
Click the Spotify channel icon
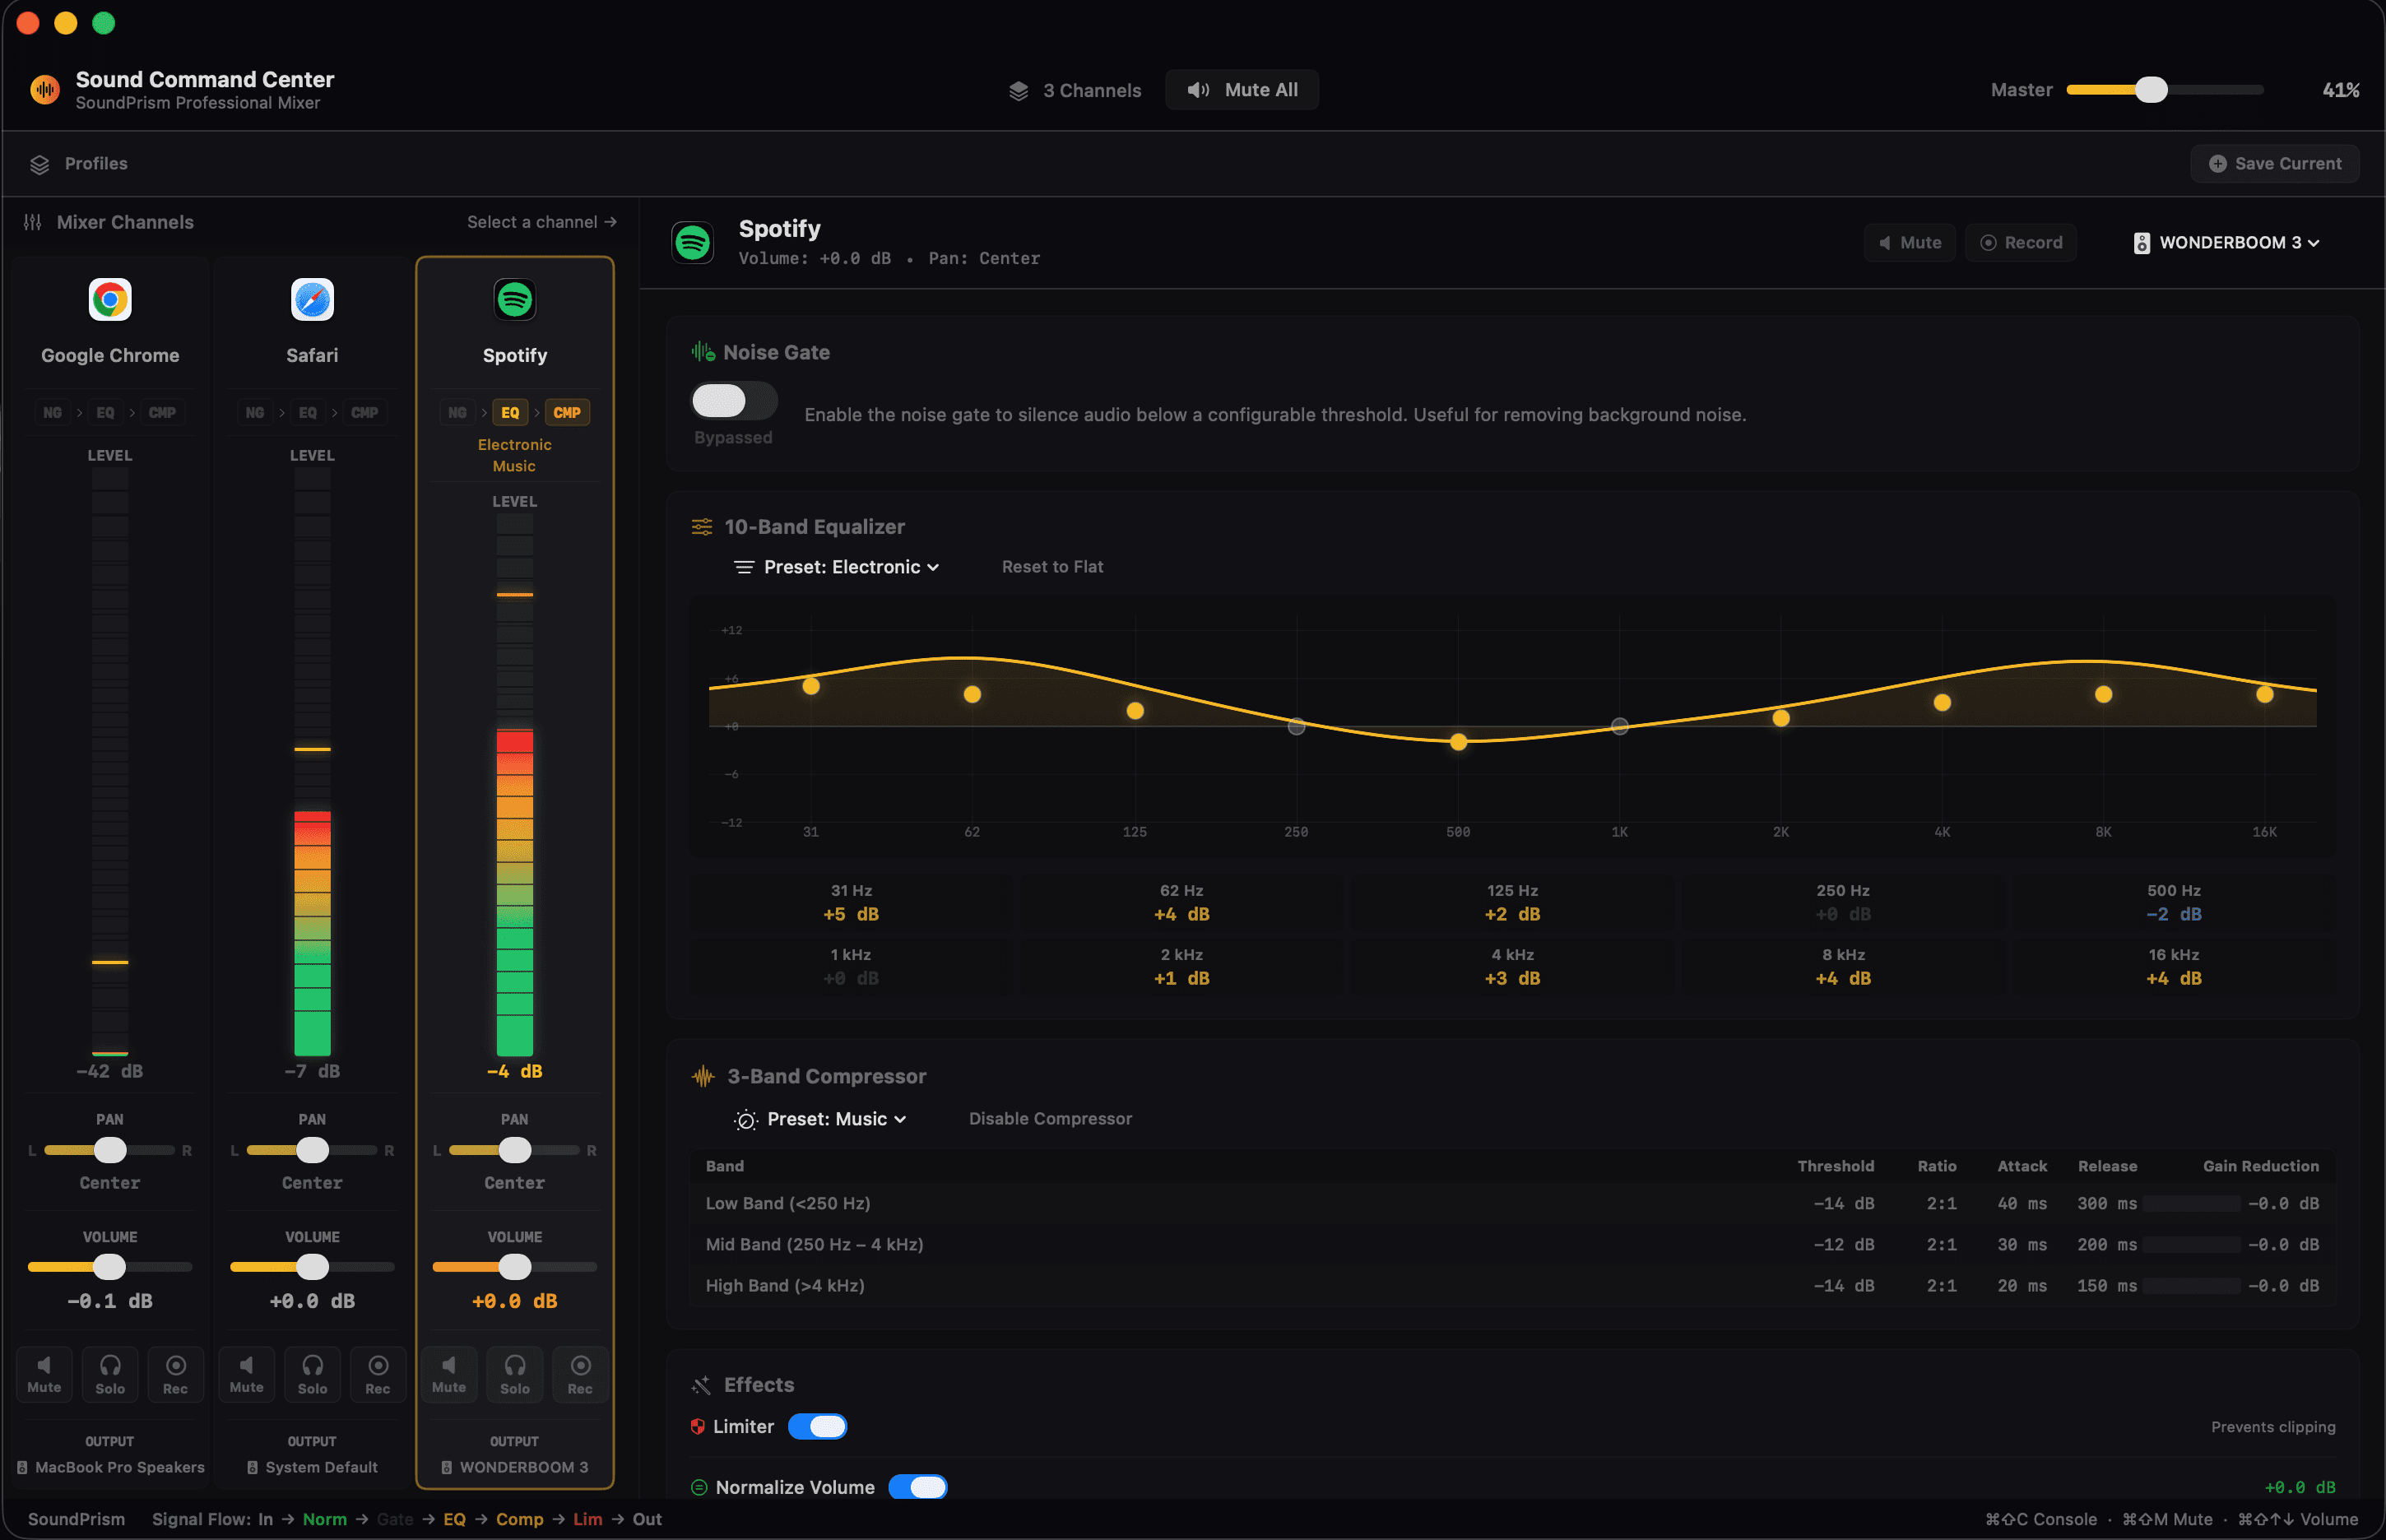(515, 299)
